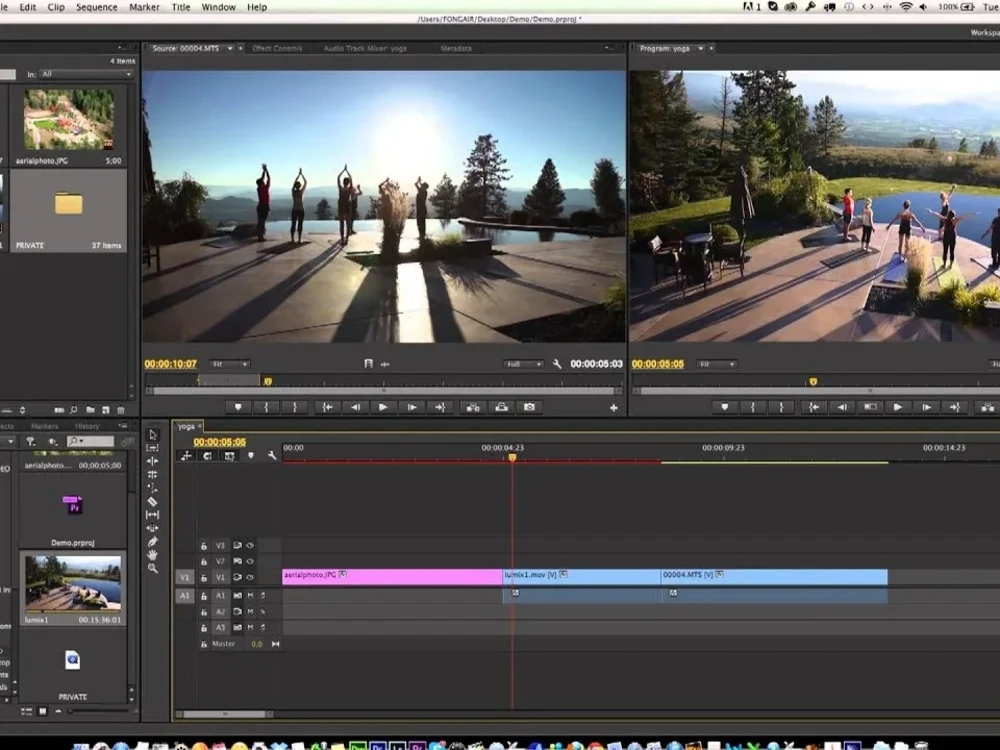Select the Rolling Edit tool
1000x750 pixels.
pos(152,474)
